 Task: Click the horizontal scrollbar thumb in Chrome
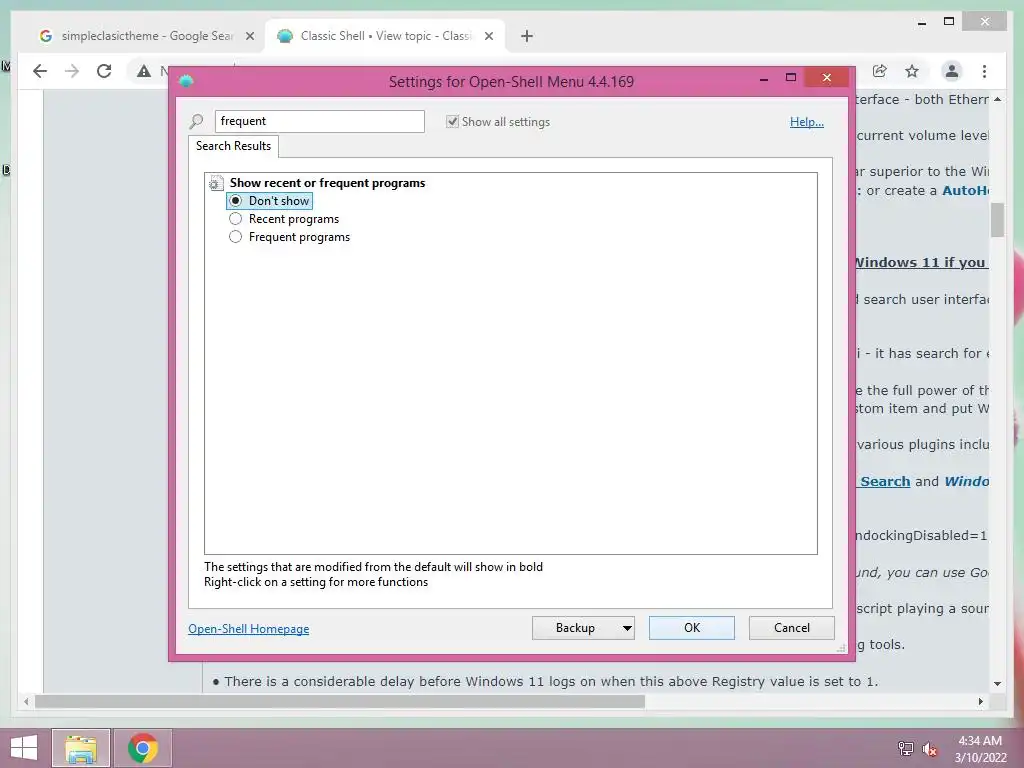340,701
